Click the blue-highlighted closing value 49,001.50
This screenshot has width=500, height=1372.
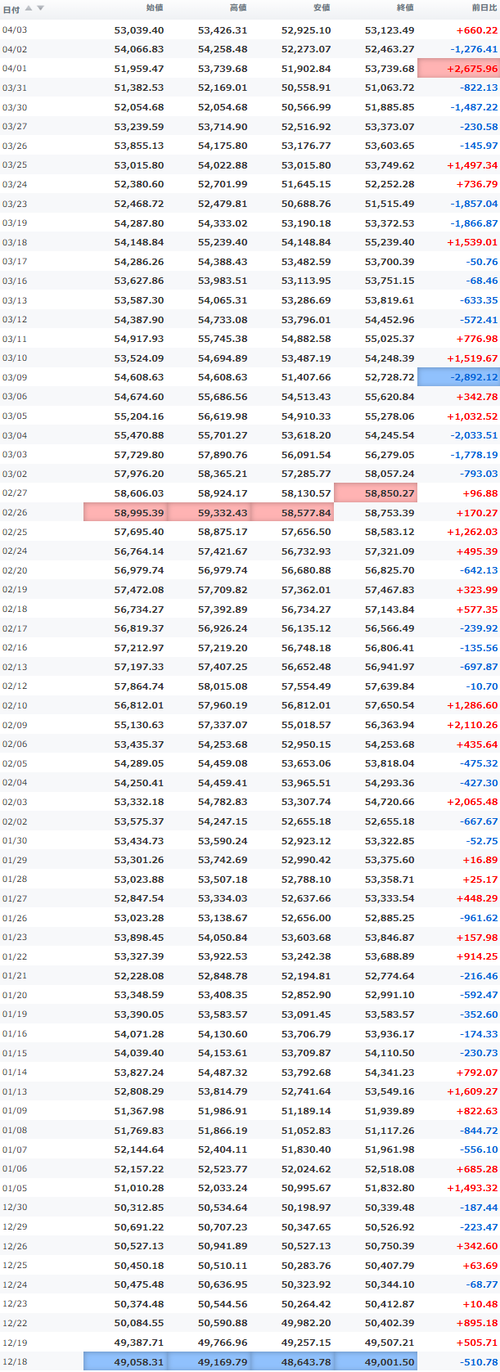click(375, 1362)
